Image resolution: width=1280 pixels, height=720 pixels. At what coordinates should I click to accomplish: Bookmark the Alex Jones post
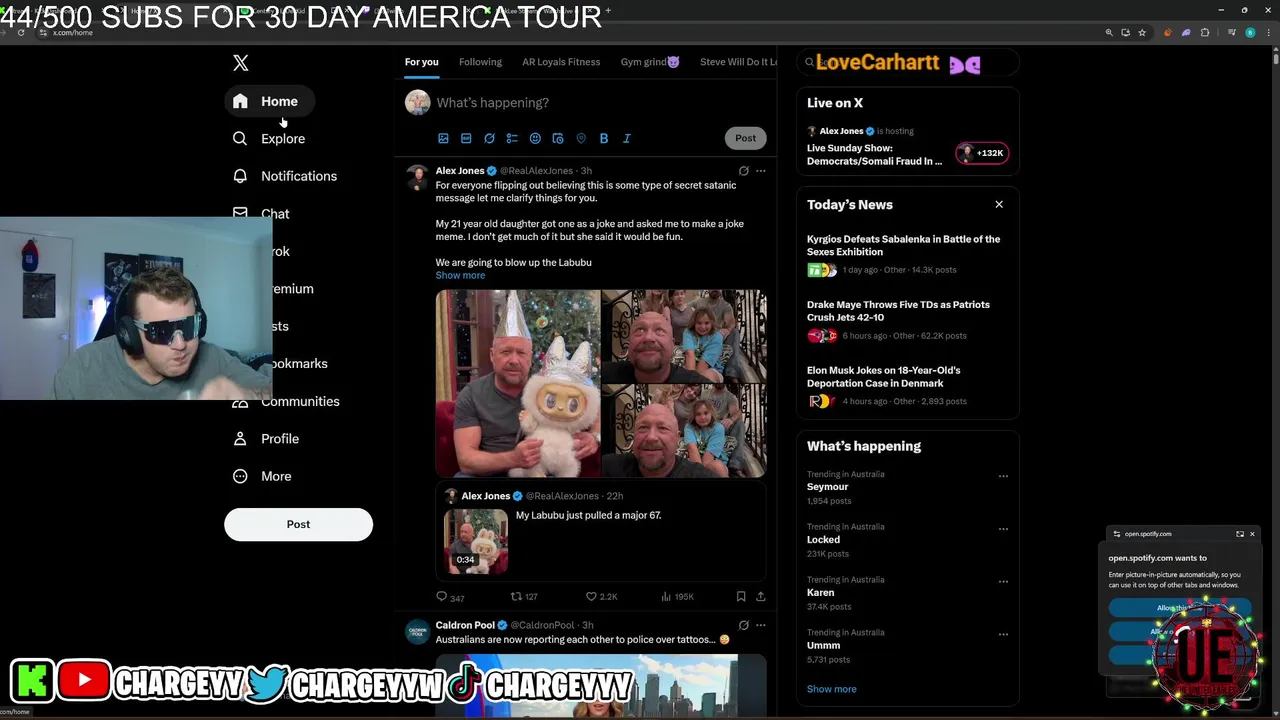pos(741,597)
